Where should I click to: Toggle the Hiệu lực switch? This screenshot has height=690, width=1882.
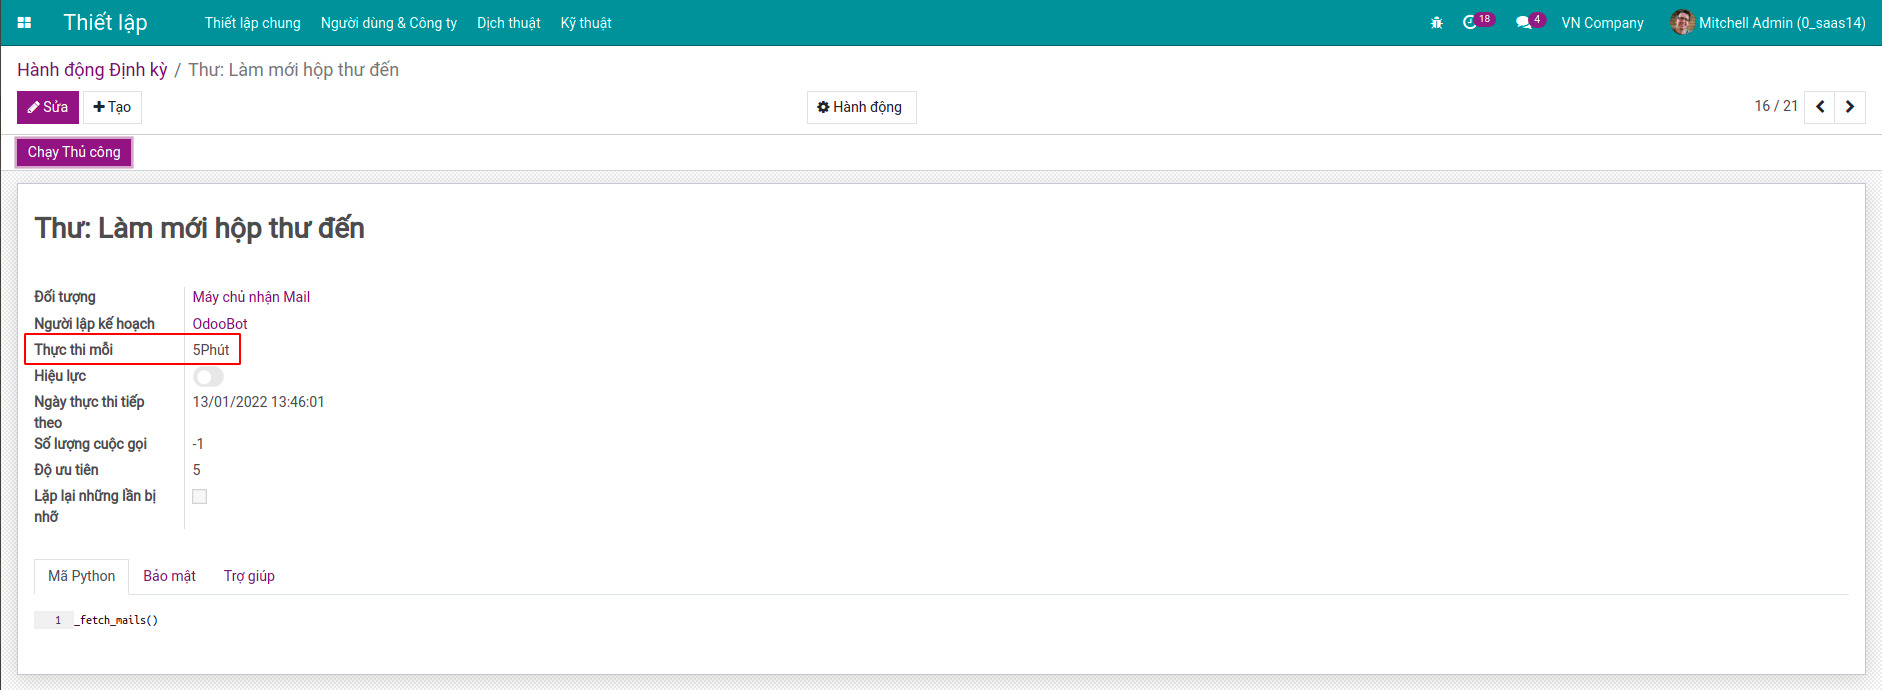click(208, 377)
